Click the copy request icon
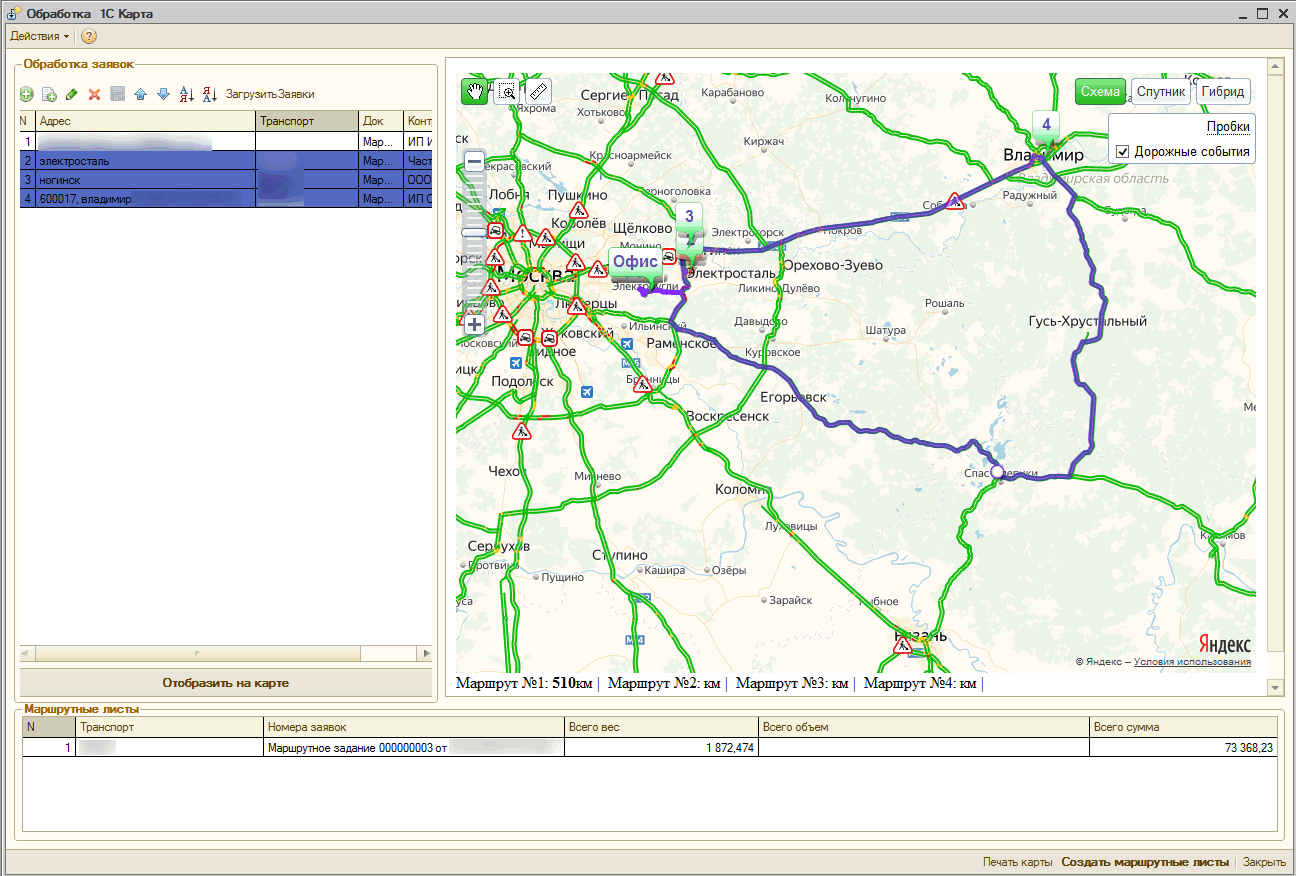The height and width of the screenshot is (876, 1296). coord(49,94)
